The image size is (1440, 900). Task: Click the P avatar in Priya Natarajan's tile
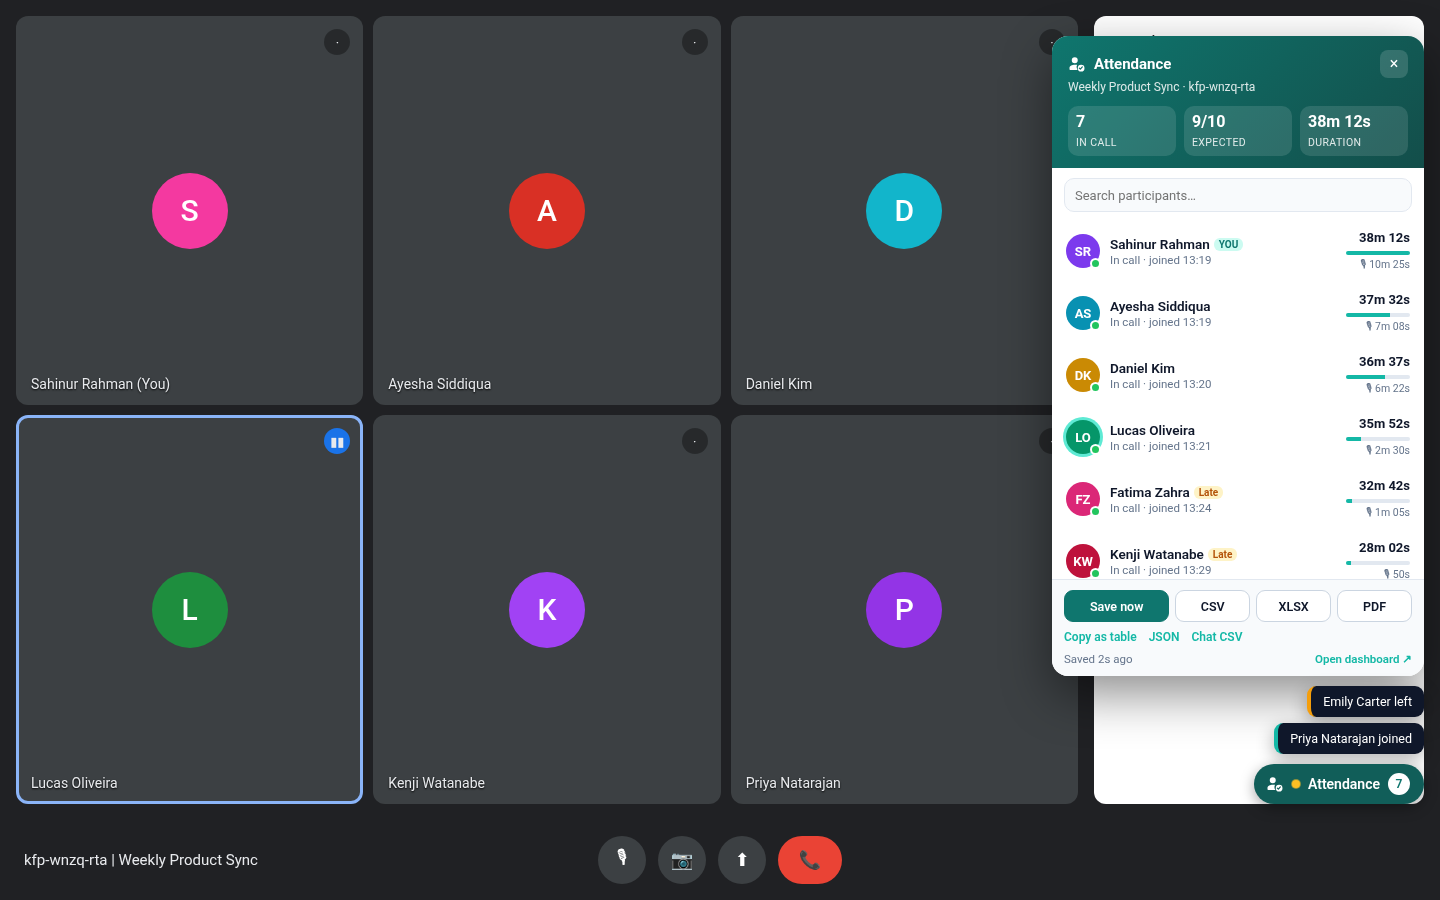point(904,610)
